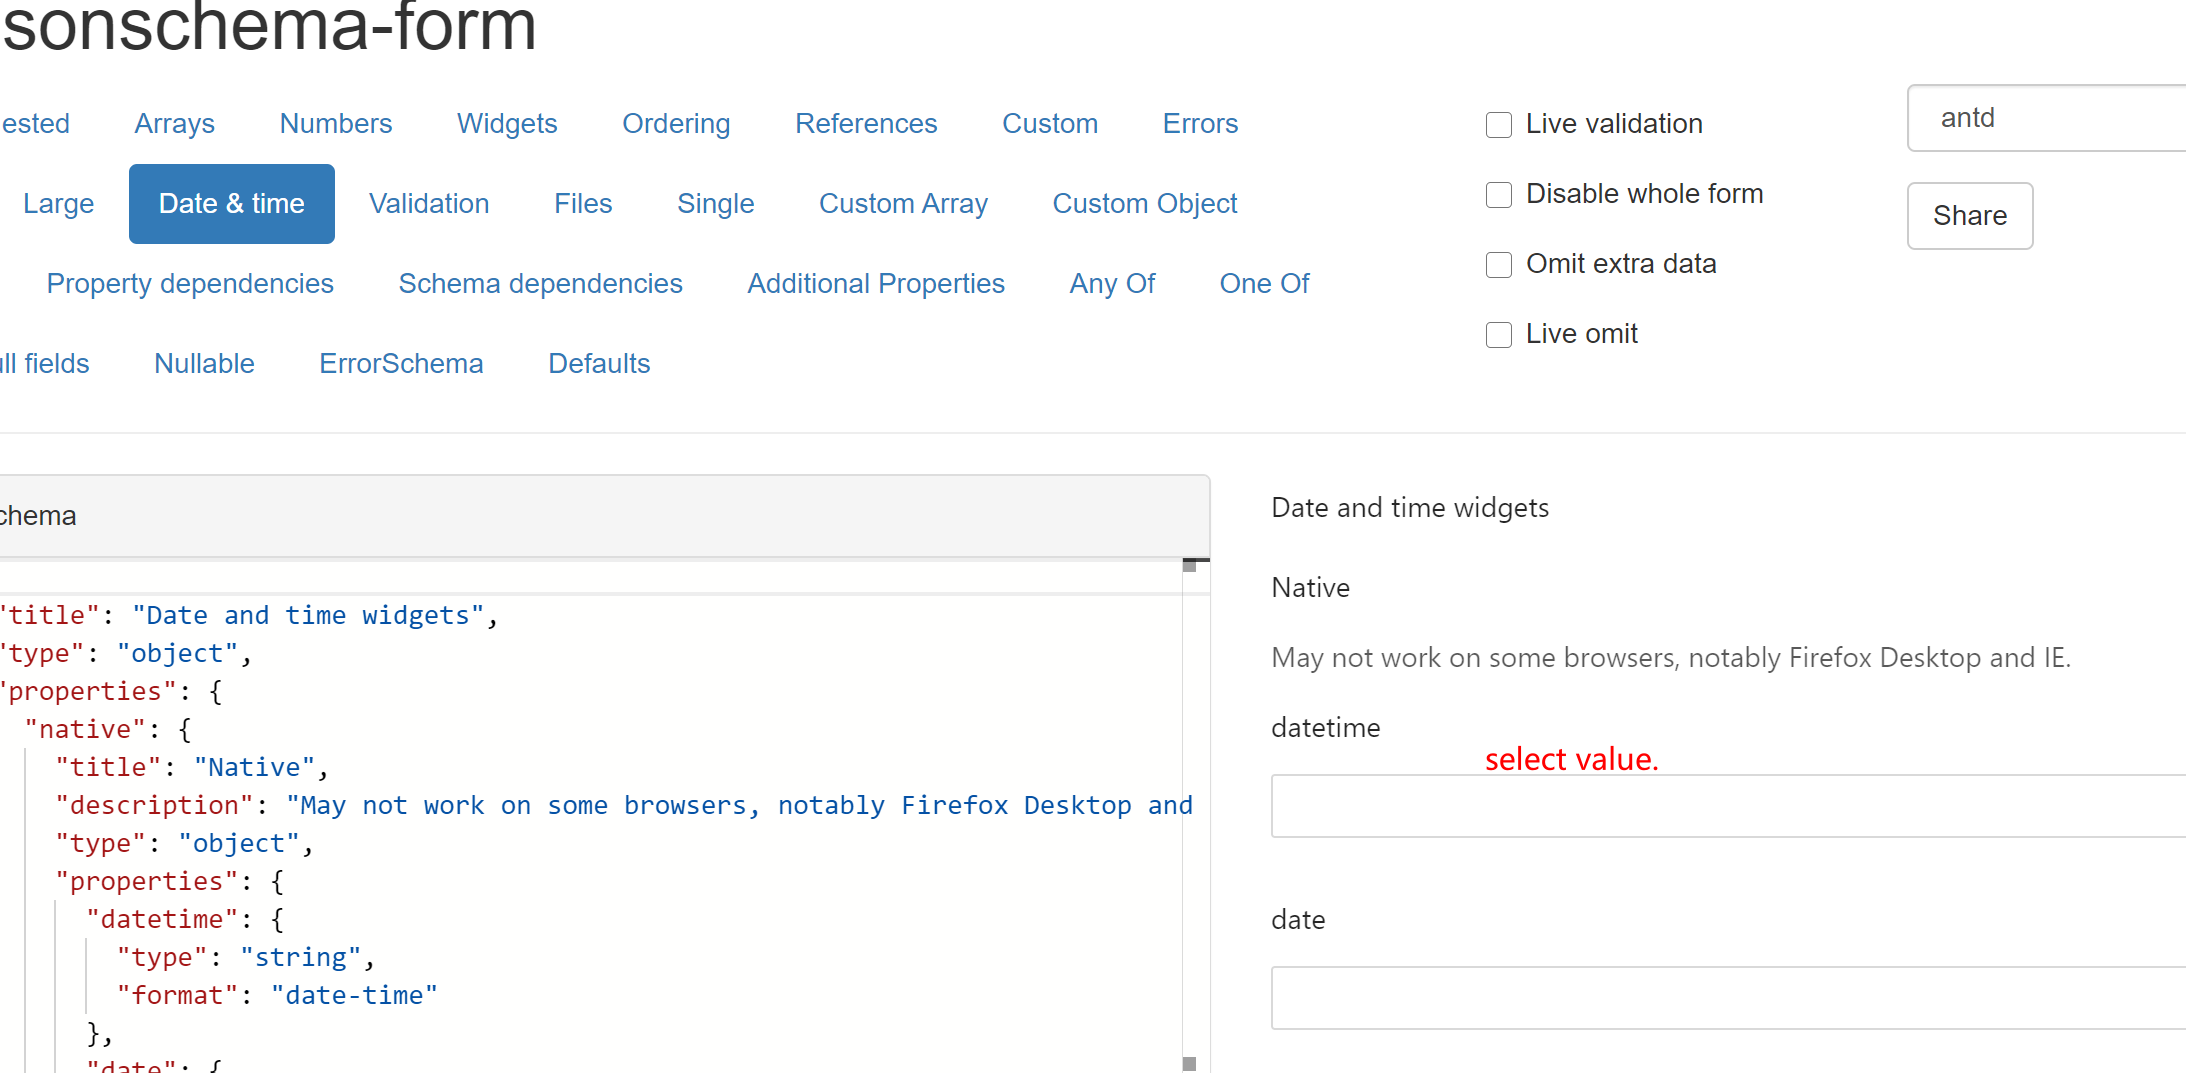Click the Share button
The height and width of the screenshot is (1073, 2186).
[x=1969, y=215]
